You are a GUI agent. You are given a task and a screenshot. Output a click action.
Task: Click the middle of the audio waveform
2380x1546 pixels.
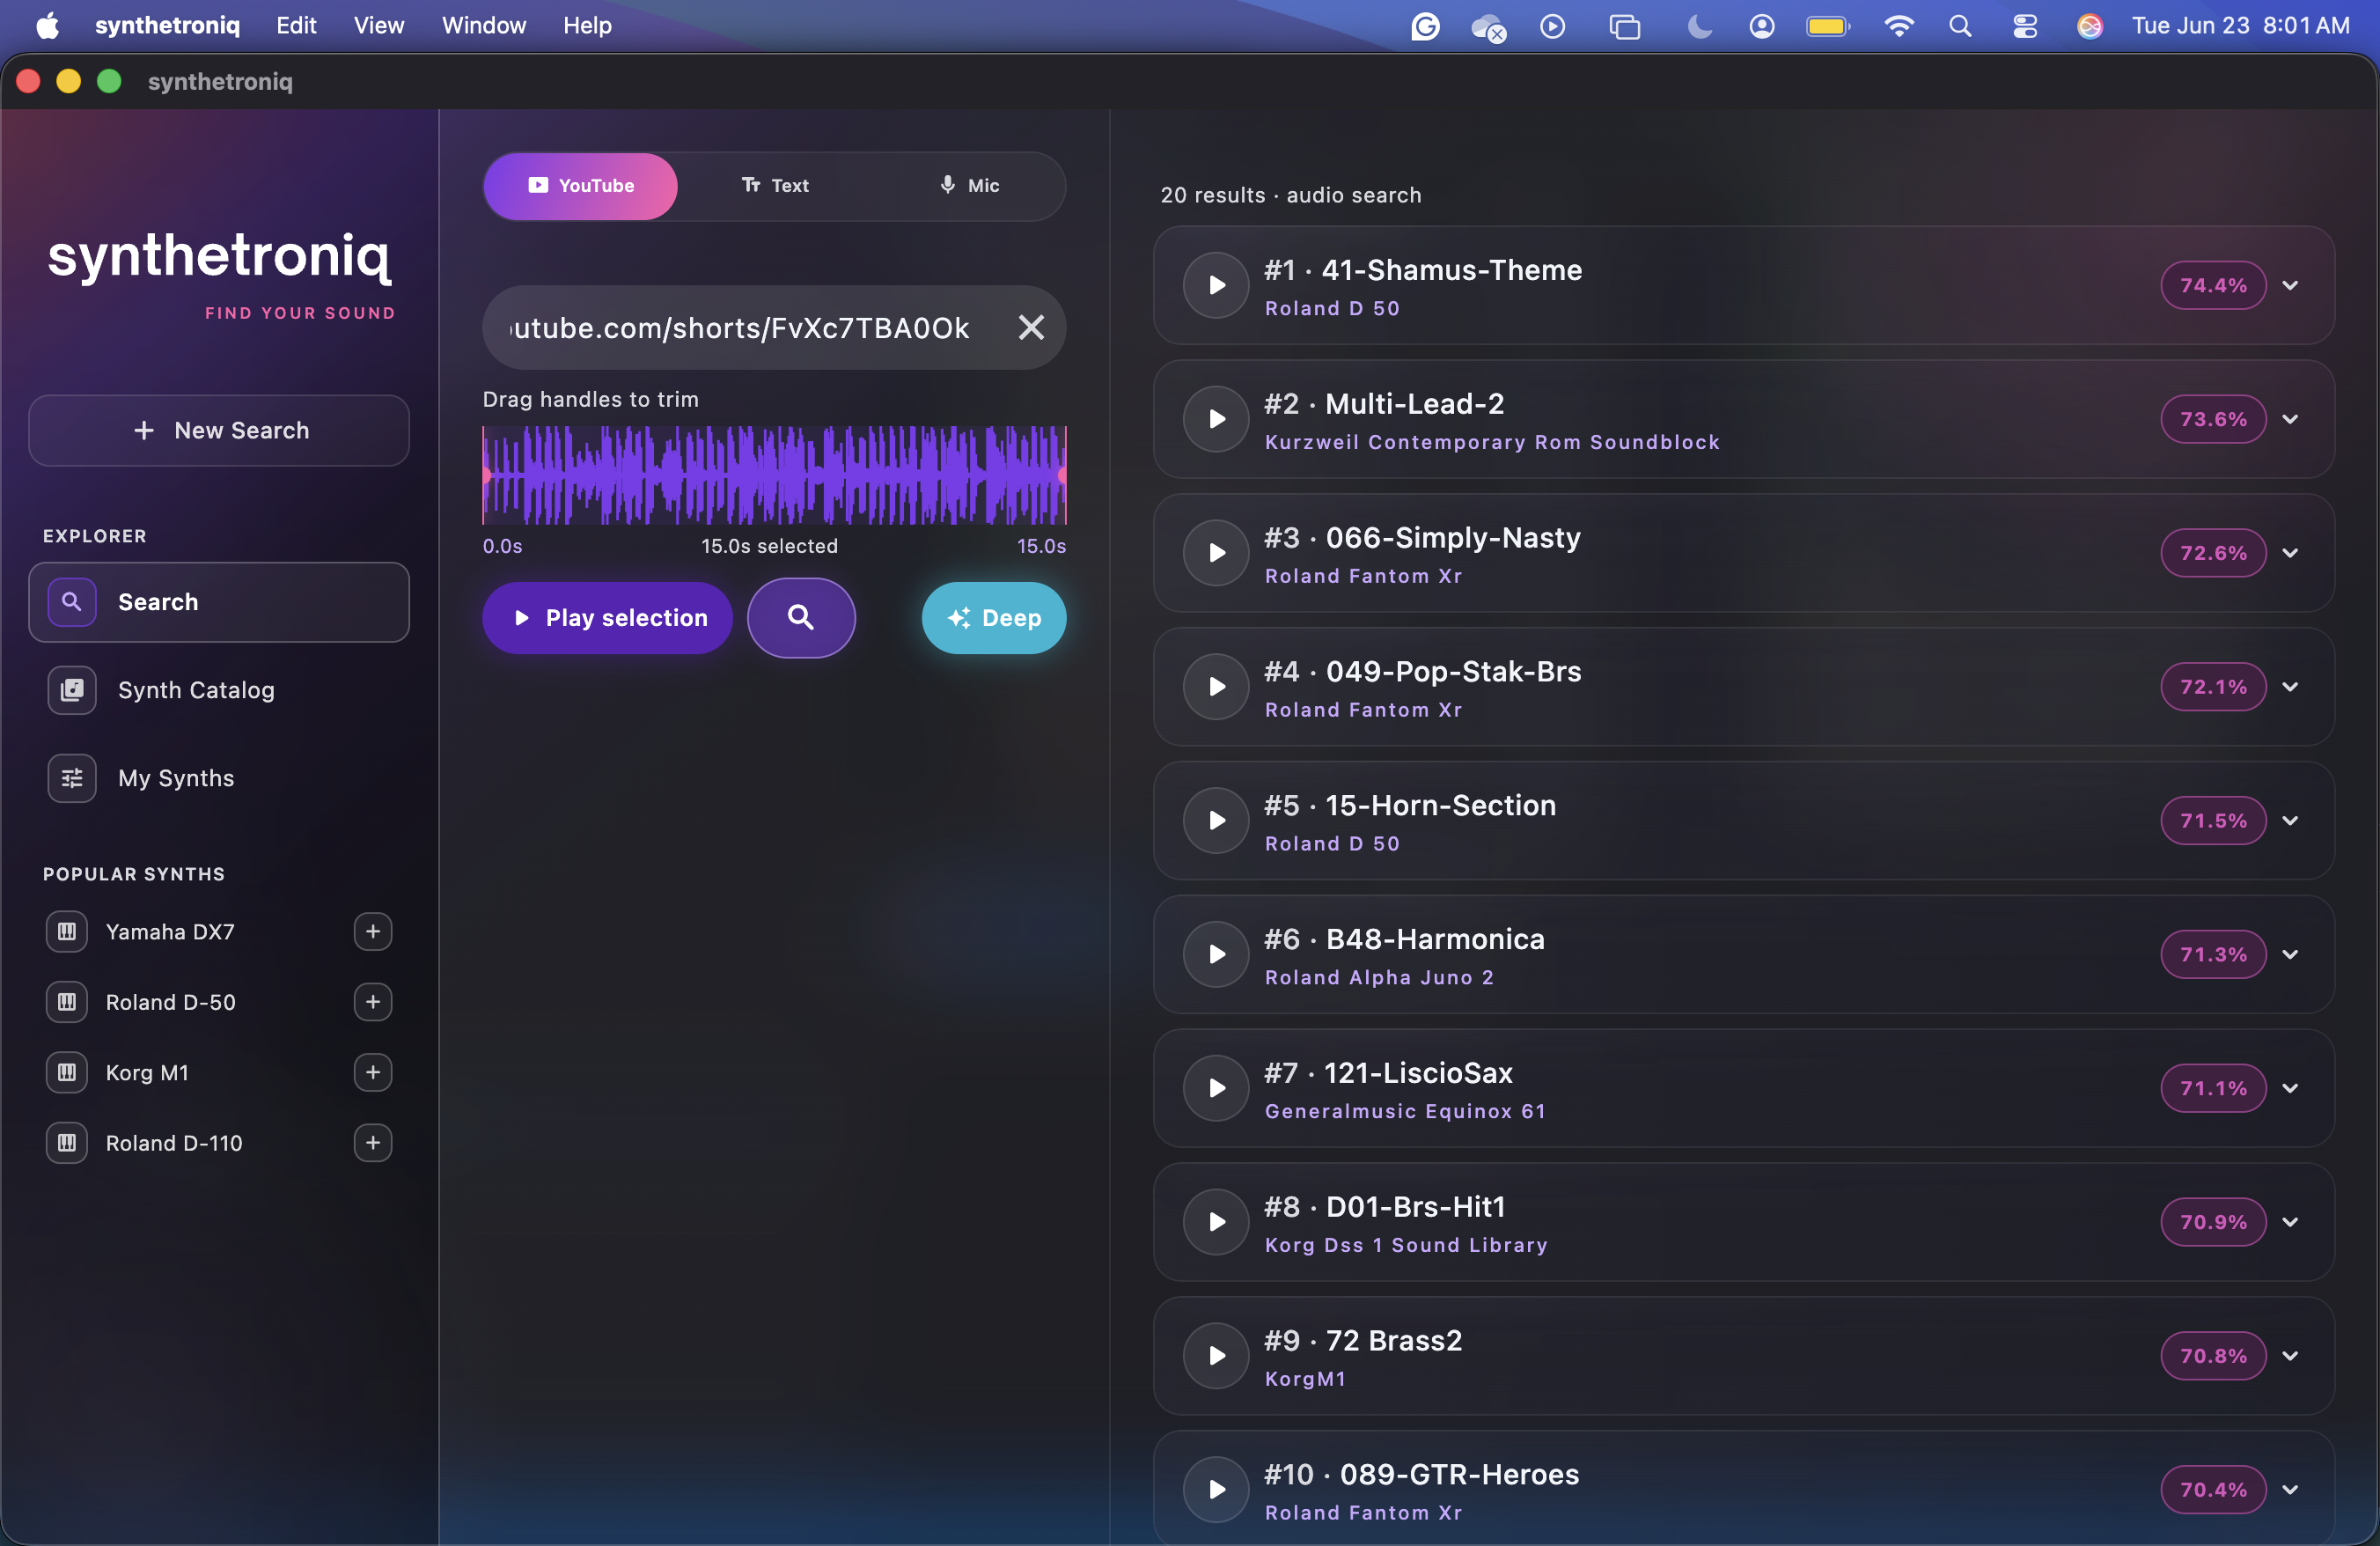tap(775, 476)
